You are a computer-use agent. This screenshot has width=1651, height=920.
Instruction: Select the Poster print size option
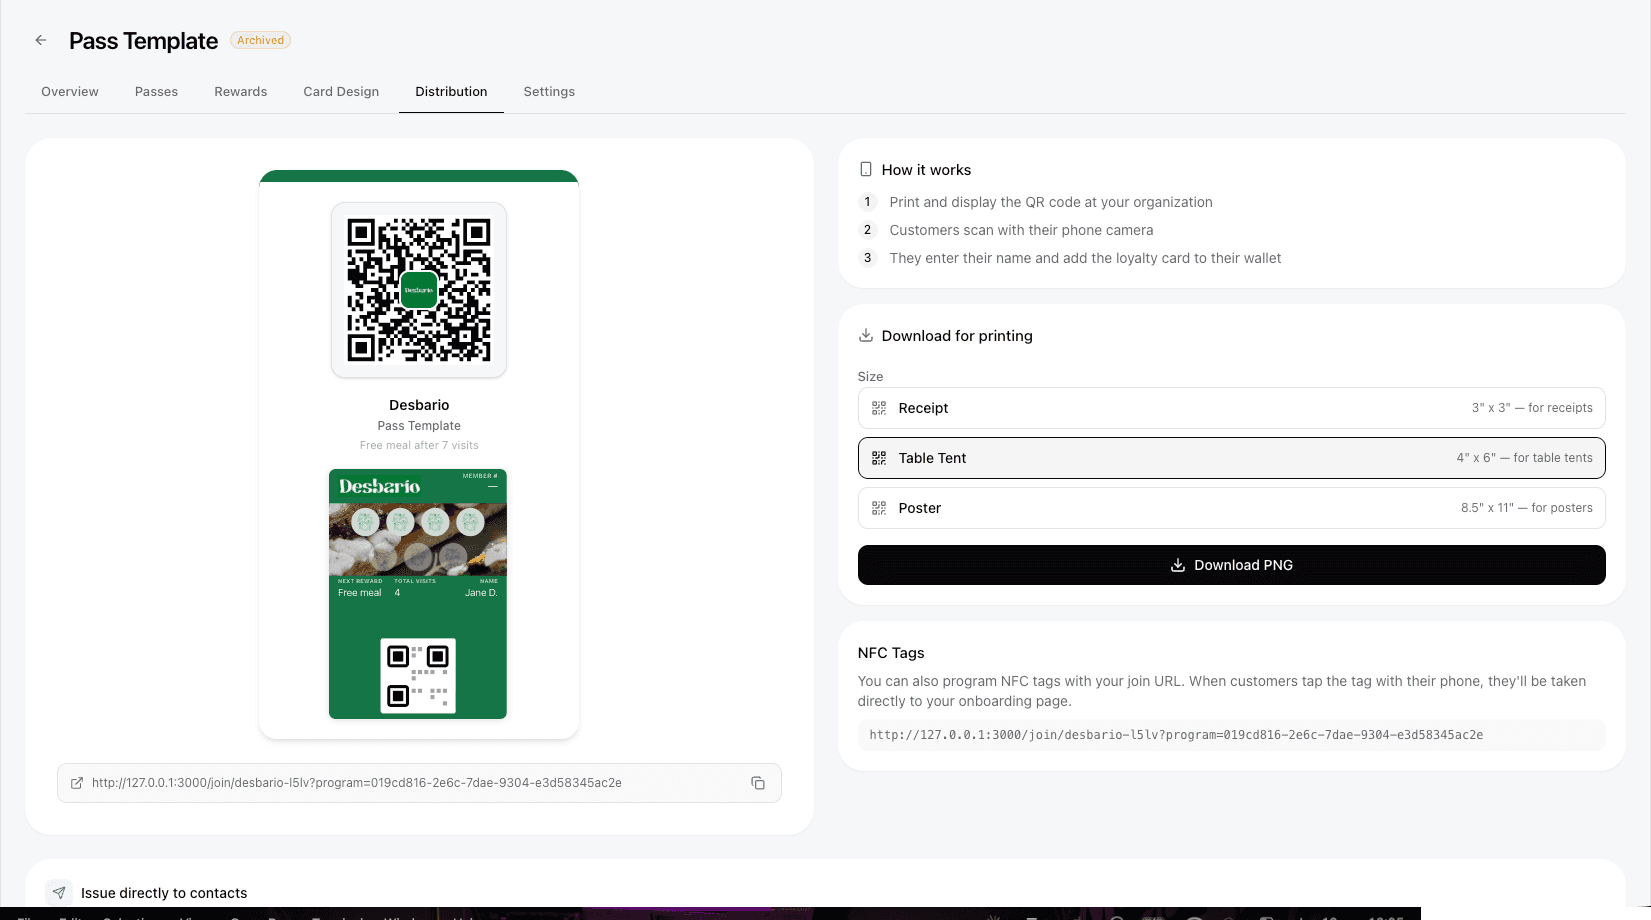click(x=1231, y=508)
